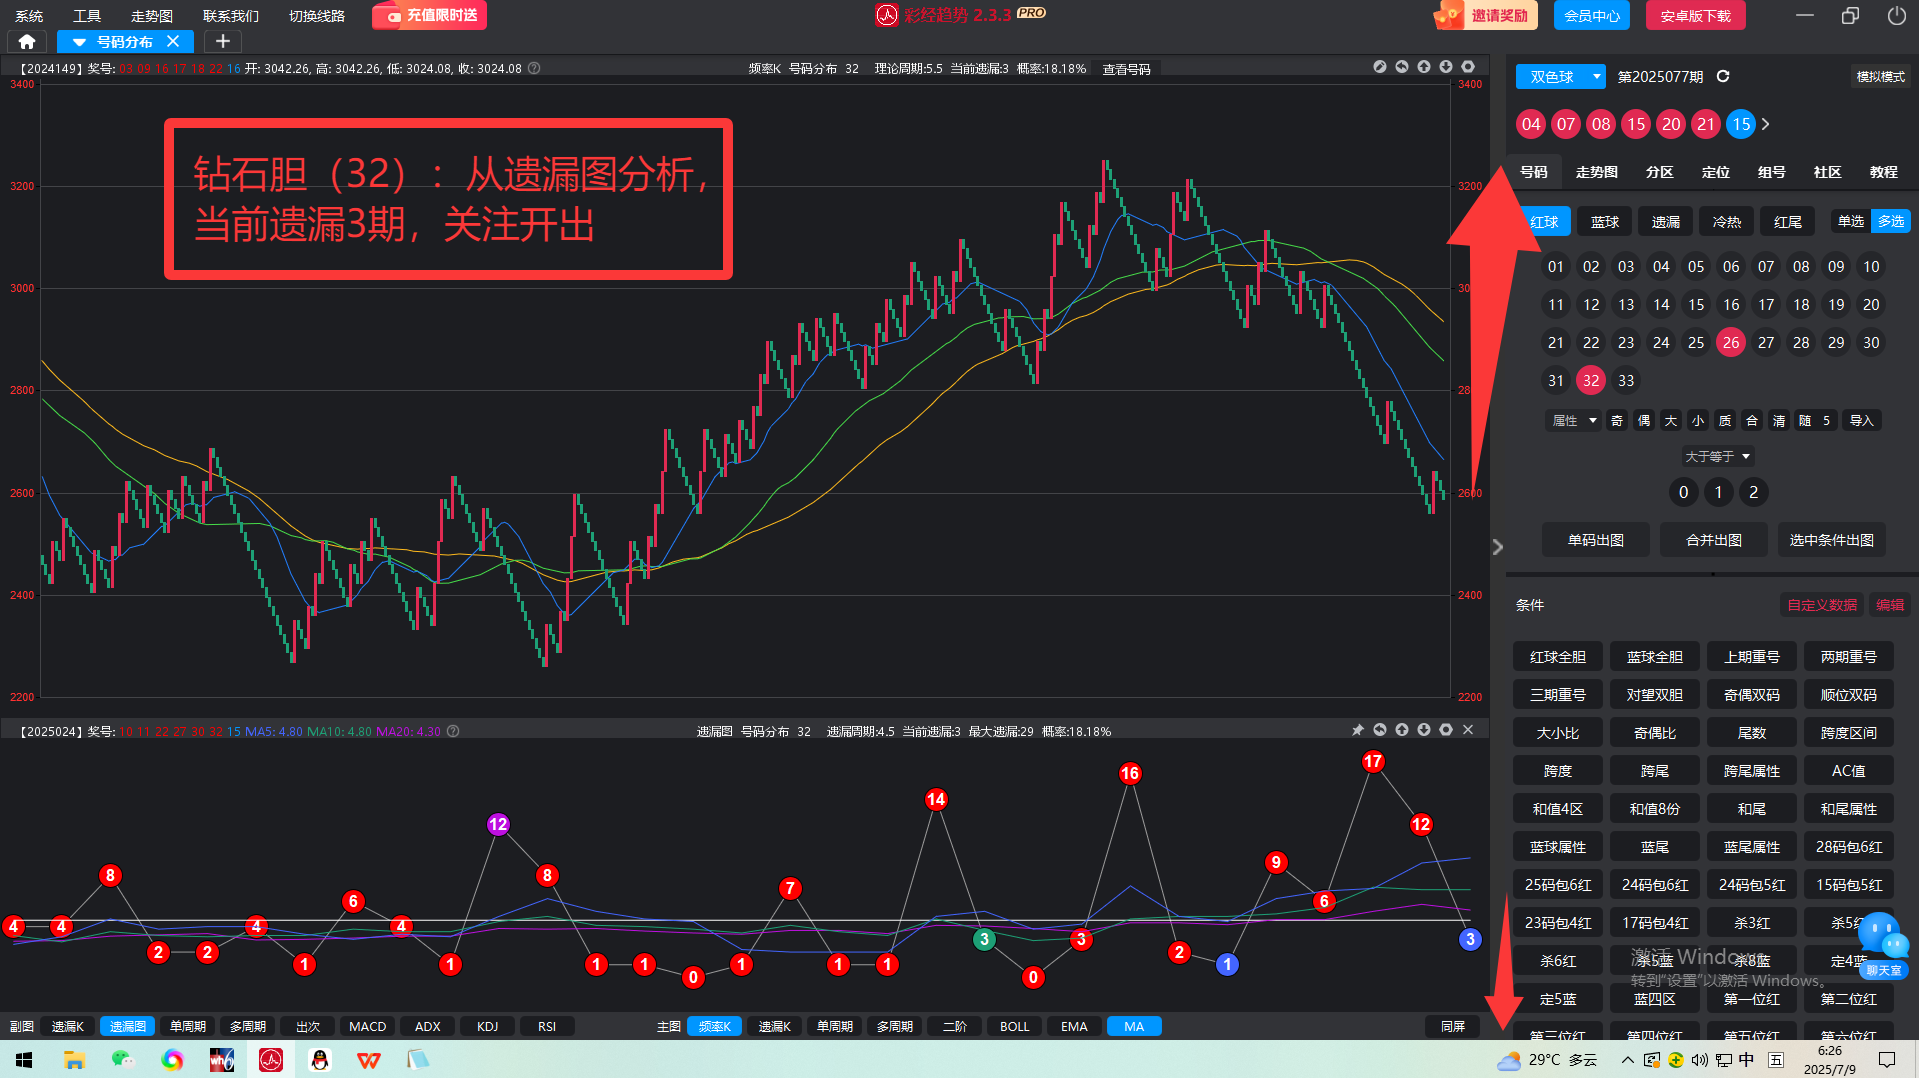Switch to the 分区 tab
Image resolution: width=1919 pixels, height=1078 pixels.
(x=1660, y=172)
